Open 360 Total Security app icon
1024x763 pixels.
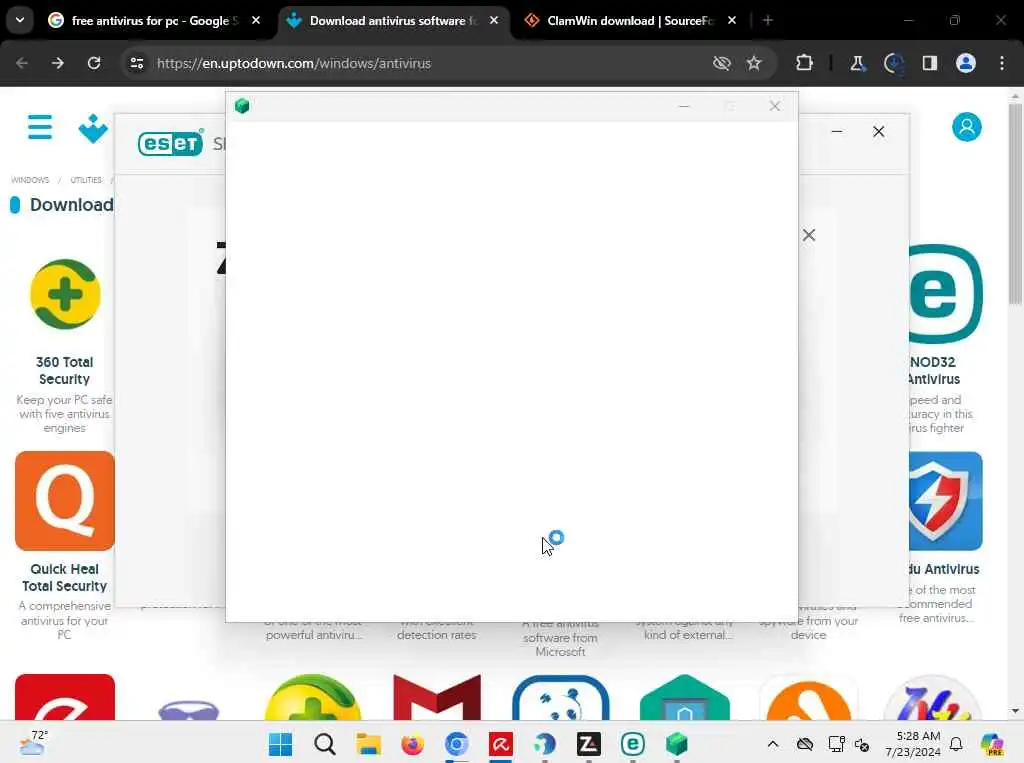pyautogui.click(x=65, y=295)
